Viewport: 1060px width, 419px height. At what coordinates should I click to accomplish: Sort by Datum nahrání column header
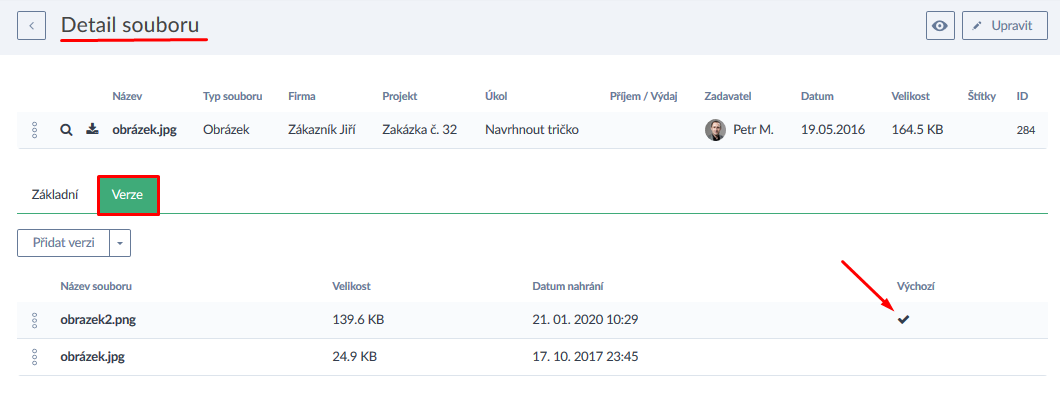(566, 287)
